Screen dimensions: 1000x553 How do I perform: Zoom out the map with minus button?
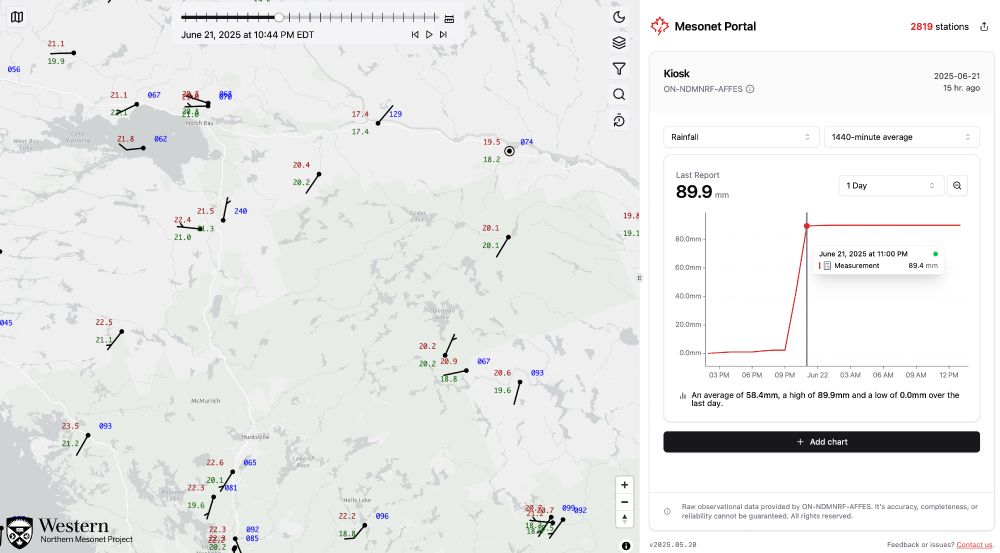pos(624,502)
